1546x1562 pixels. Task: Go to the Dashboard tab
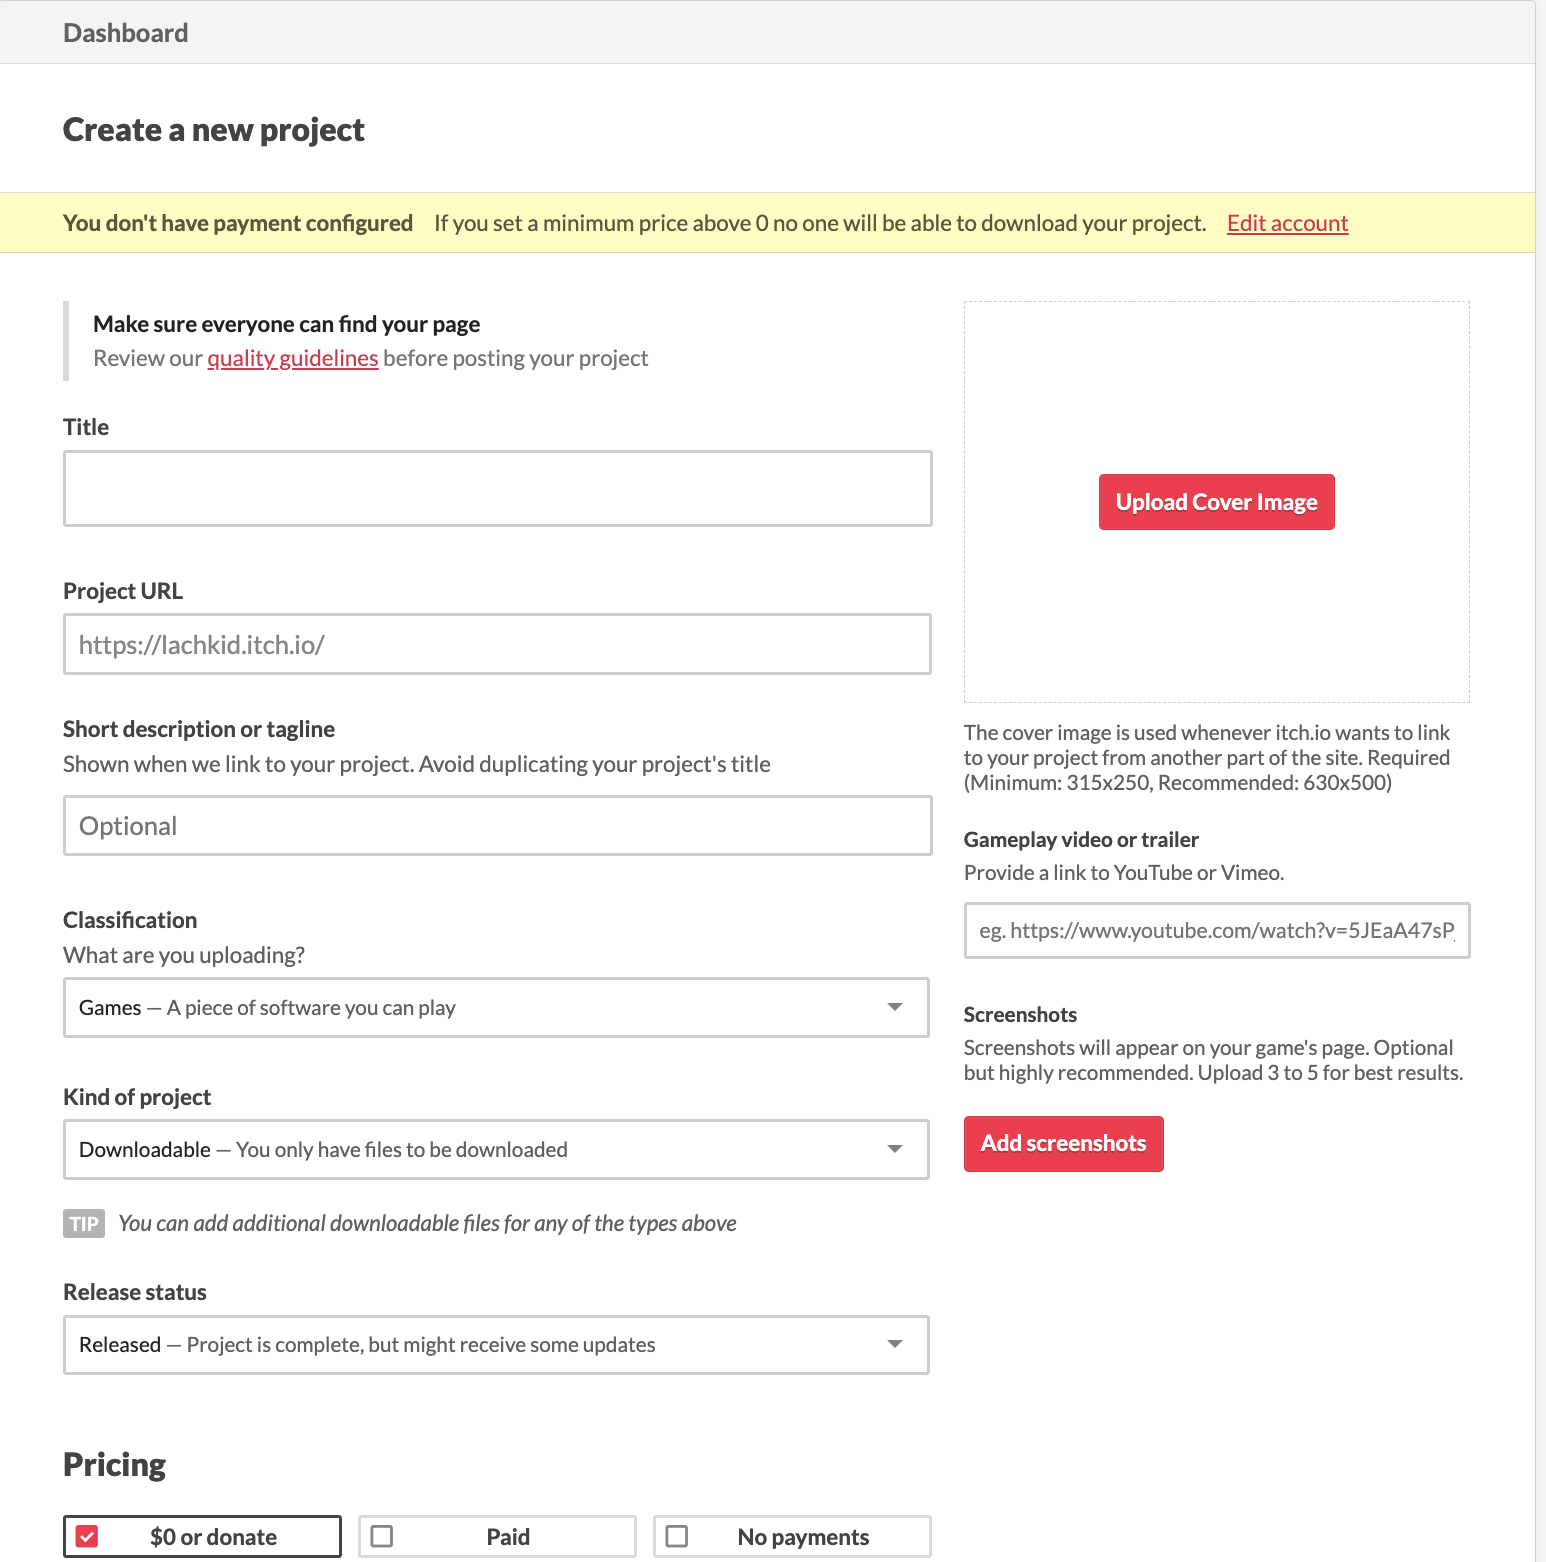tap(126, 33)
